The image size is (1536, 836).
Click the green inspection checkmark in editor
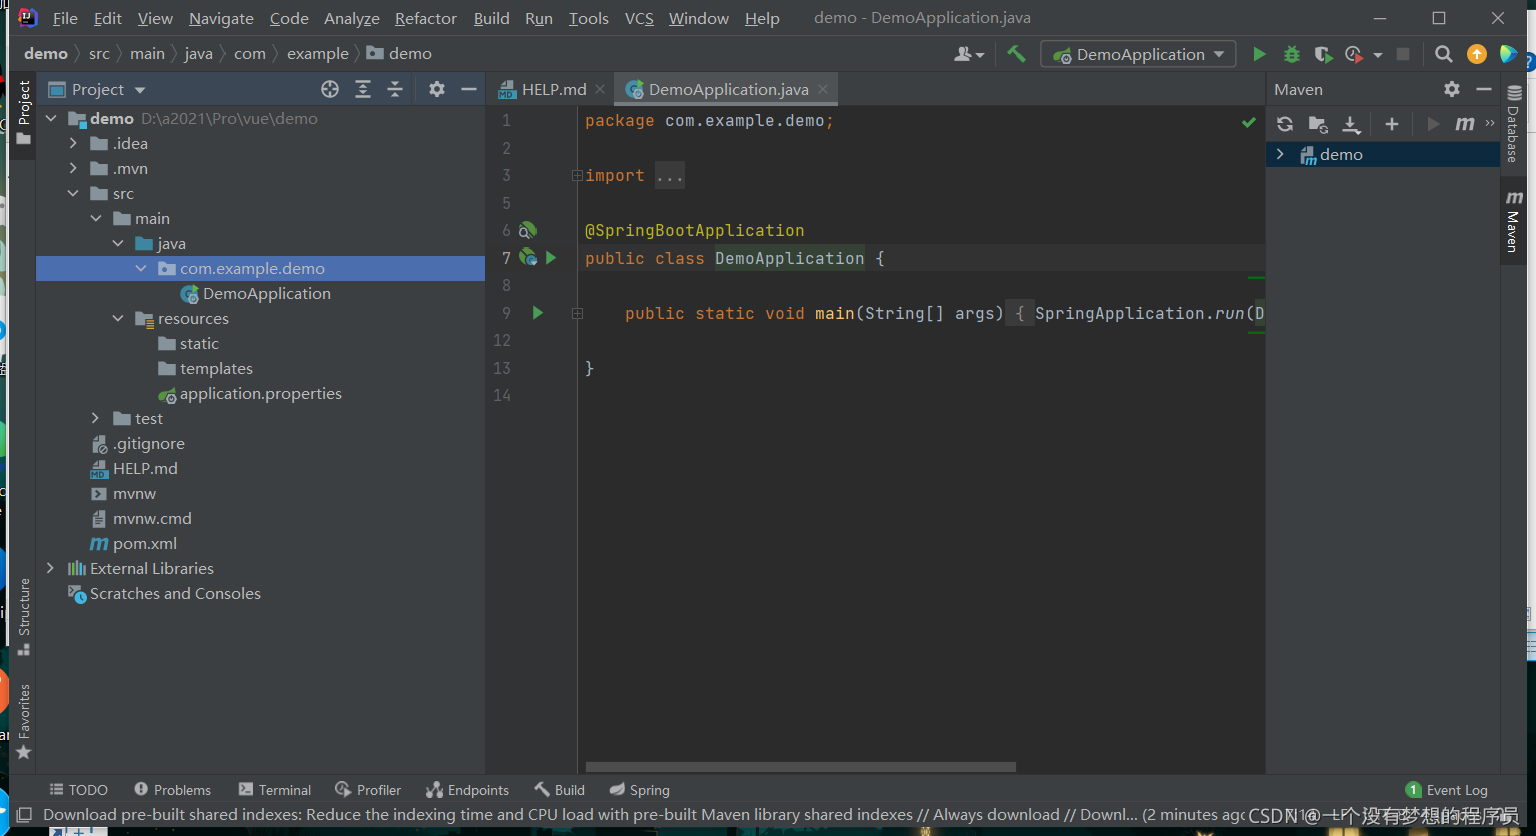(1248, 122)
